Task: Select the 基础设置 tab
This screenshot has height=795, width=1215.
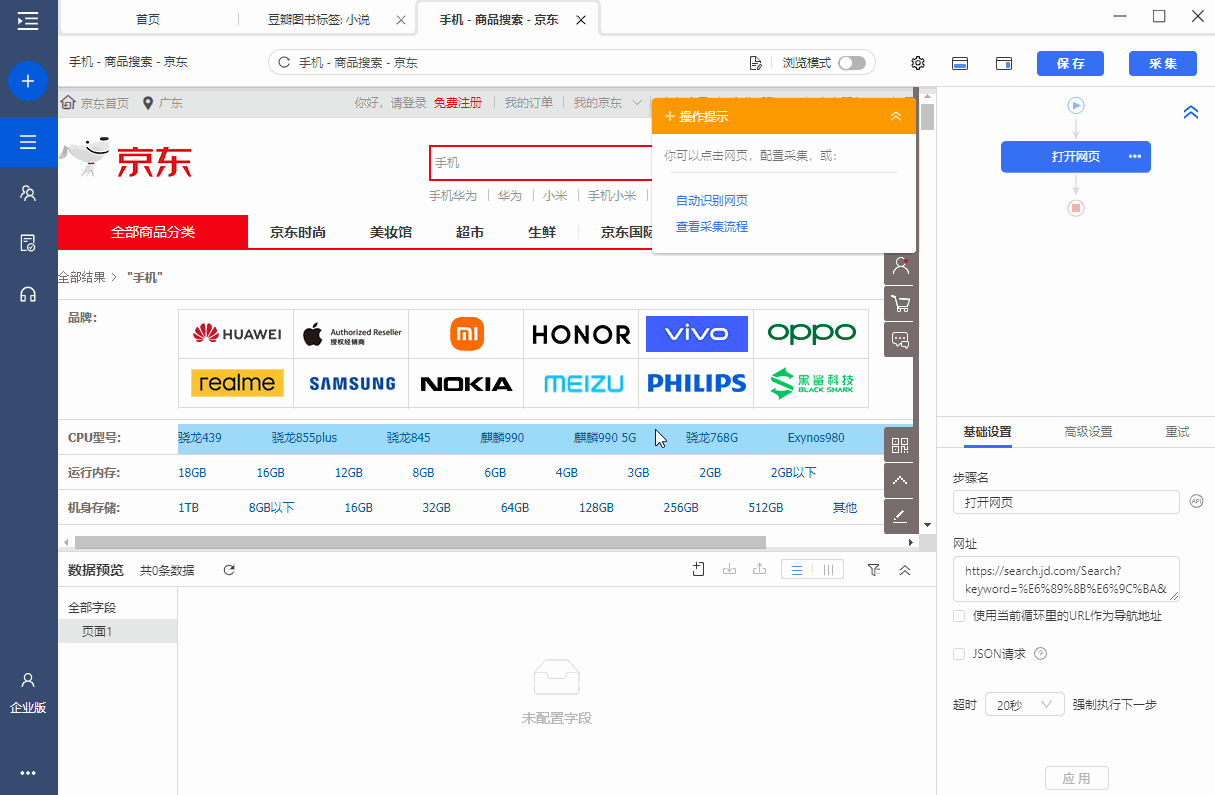Action: [x=987, y=432]
